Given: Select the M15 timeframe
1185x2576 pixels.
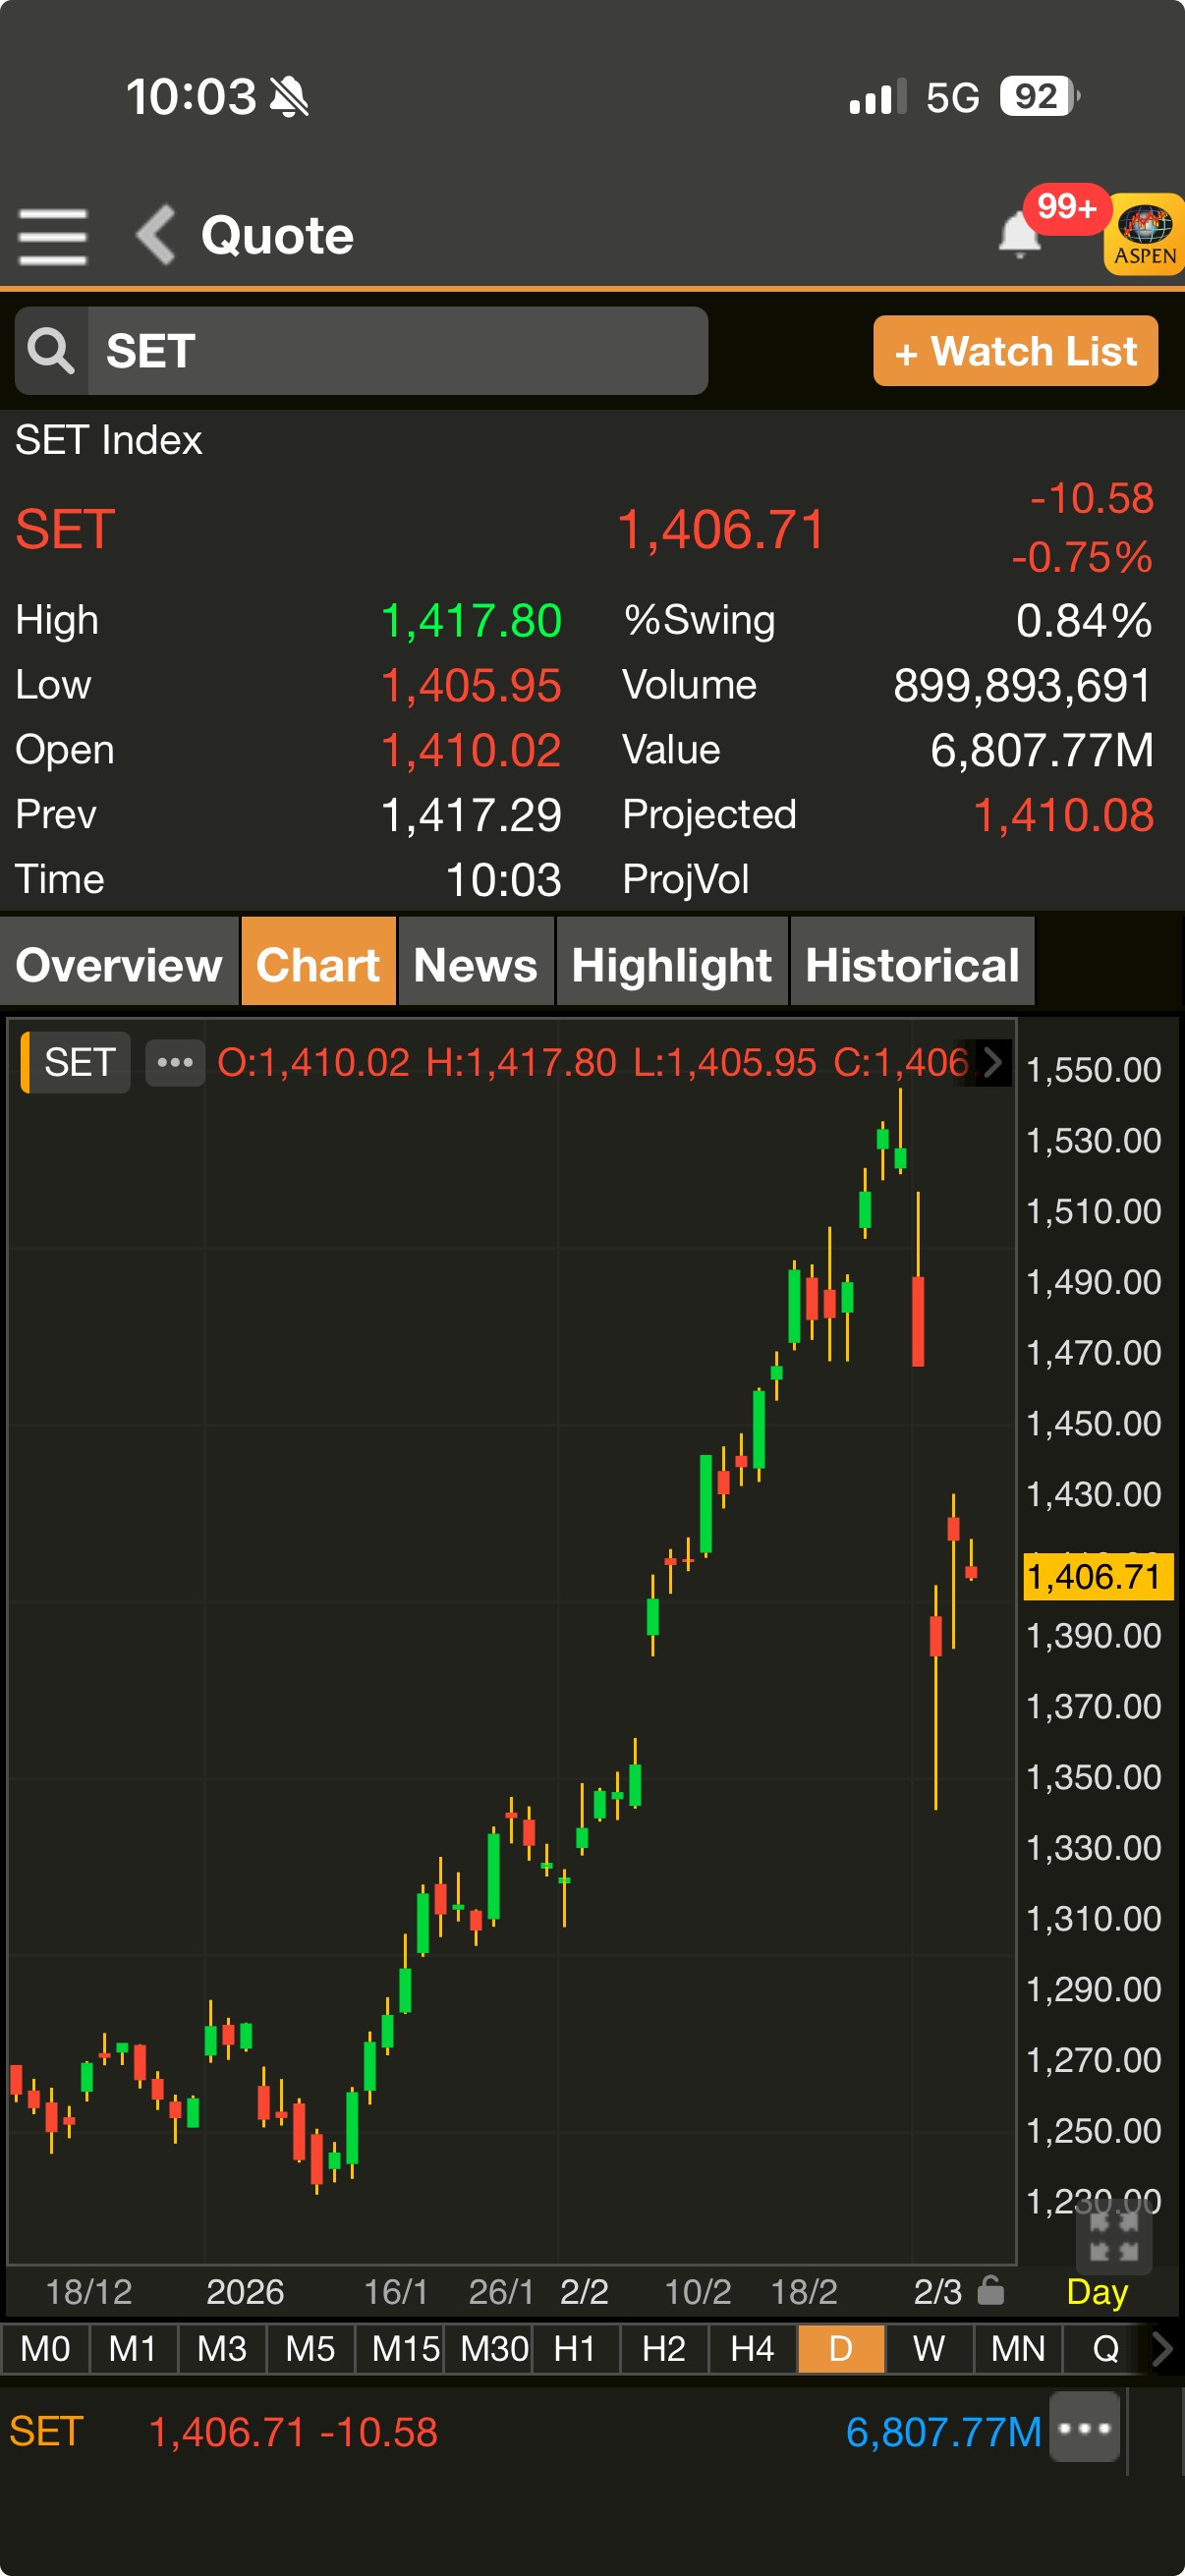Looking at the screenshot, I should [405, 2348].
